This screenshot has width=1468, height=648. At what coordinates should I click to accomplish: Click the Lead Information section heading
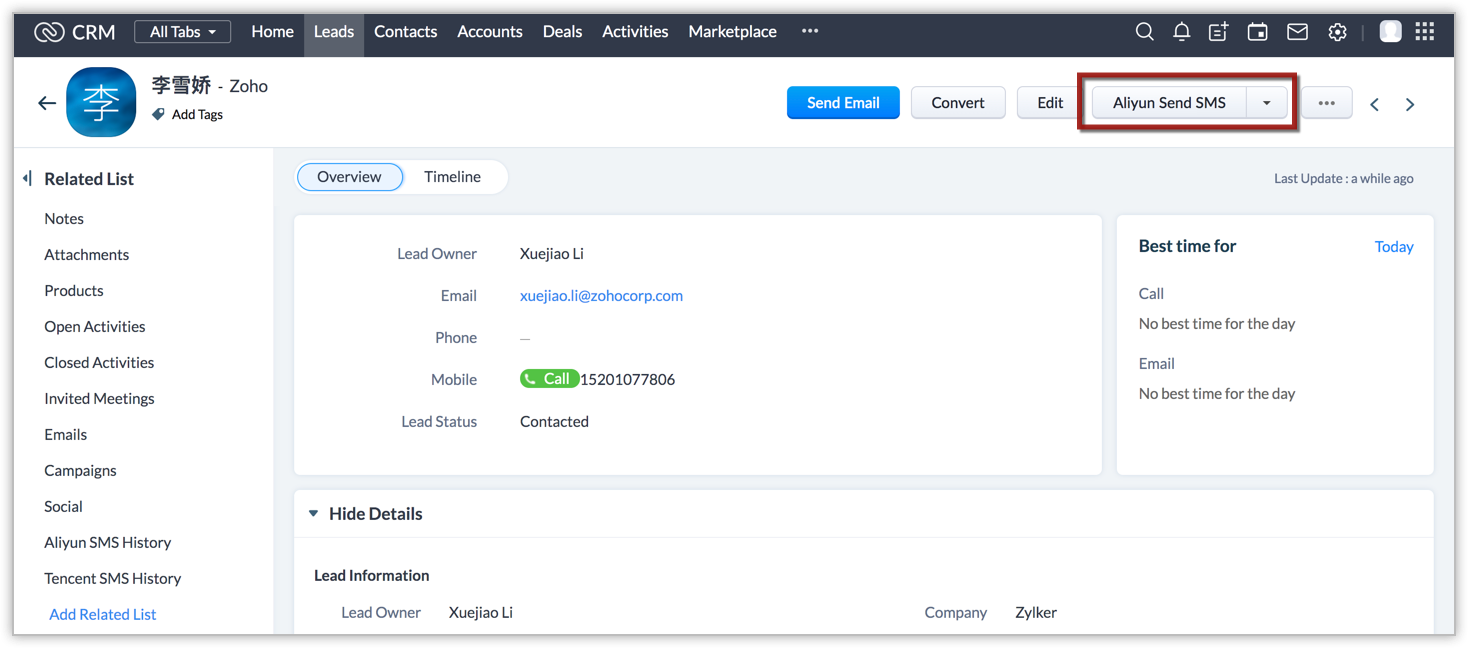[372, 576]
